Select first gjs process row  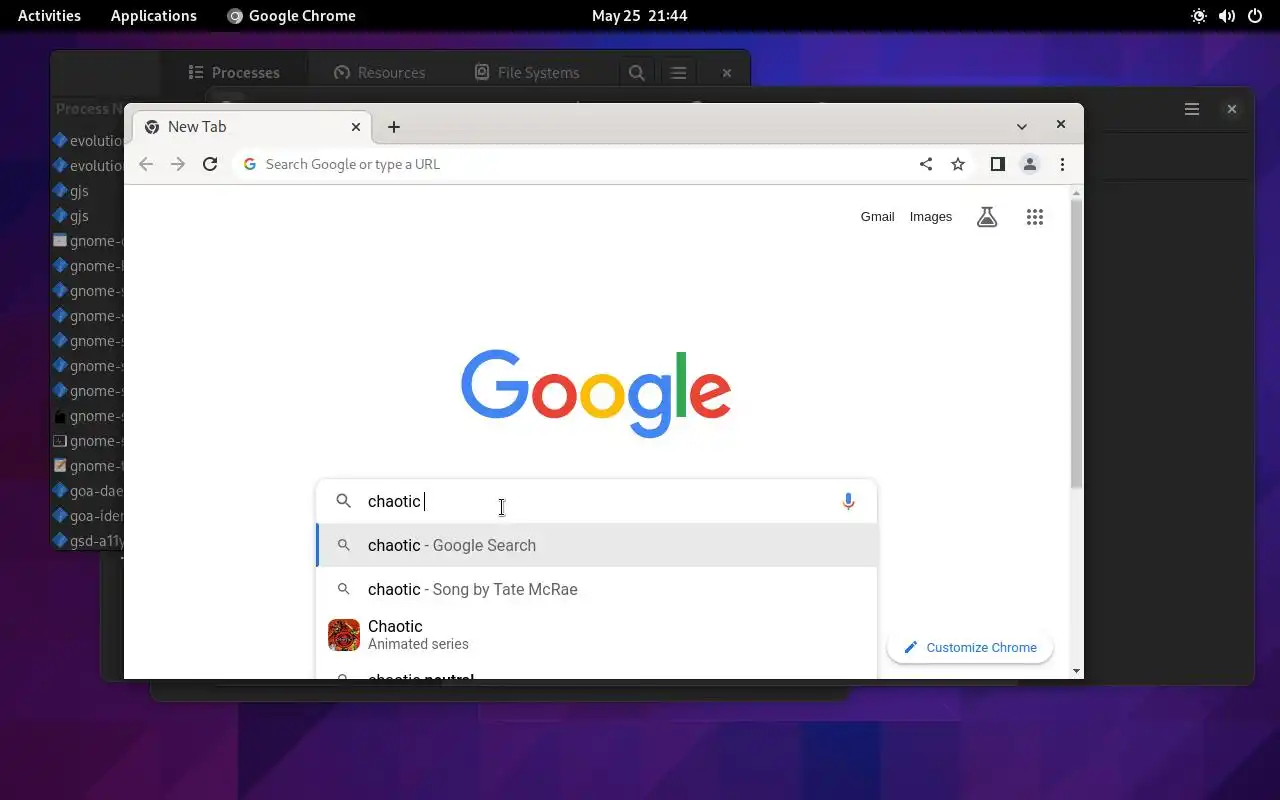coord(88,190)
